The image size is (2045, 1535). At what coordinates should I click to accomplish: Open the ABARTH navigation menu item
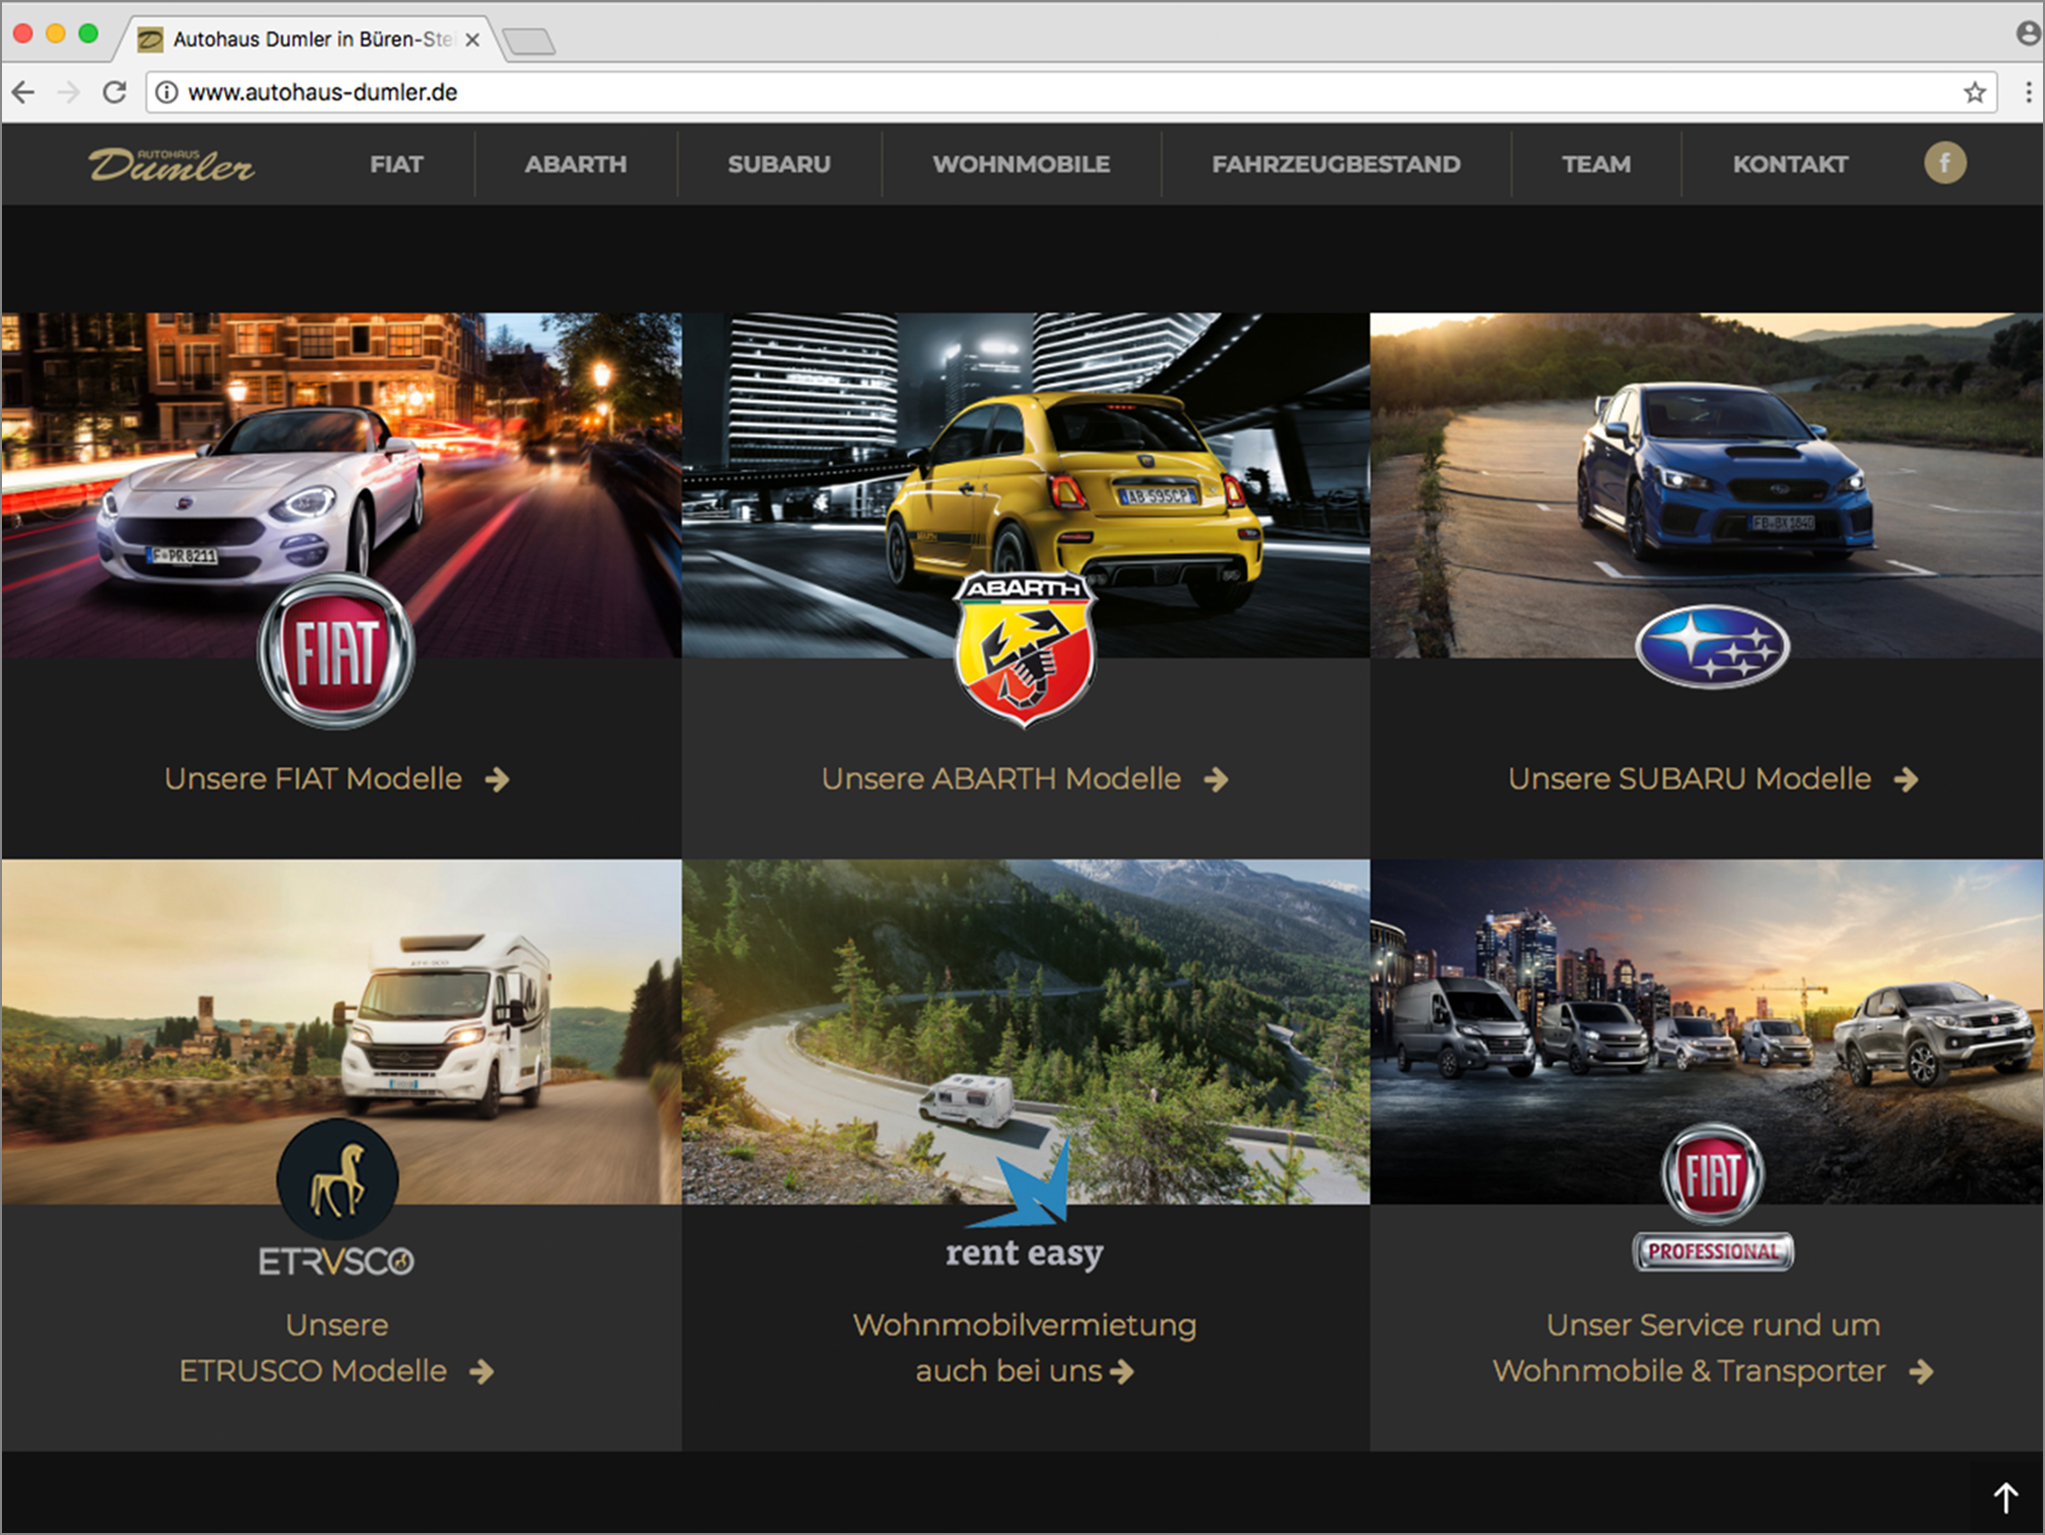(576, 164)
